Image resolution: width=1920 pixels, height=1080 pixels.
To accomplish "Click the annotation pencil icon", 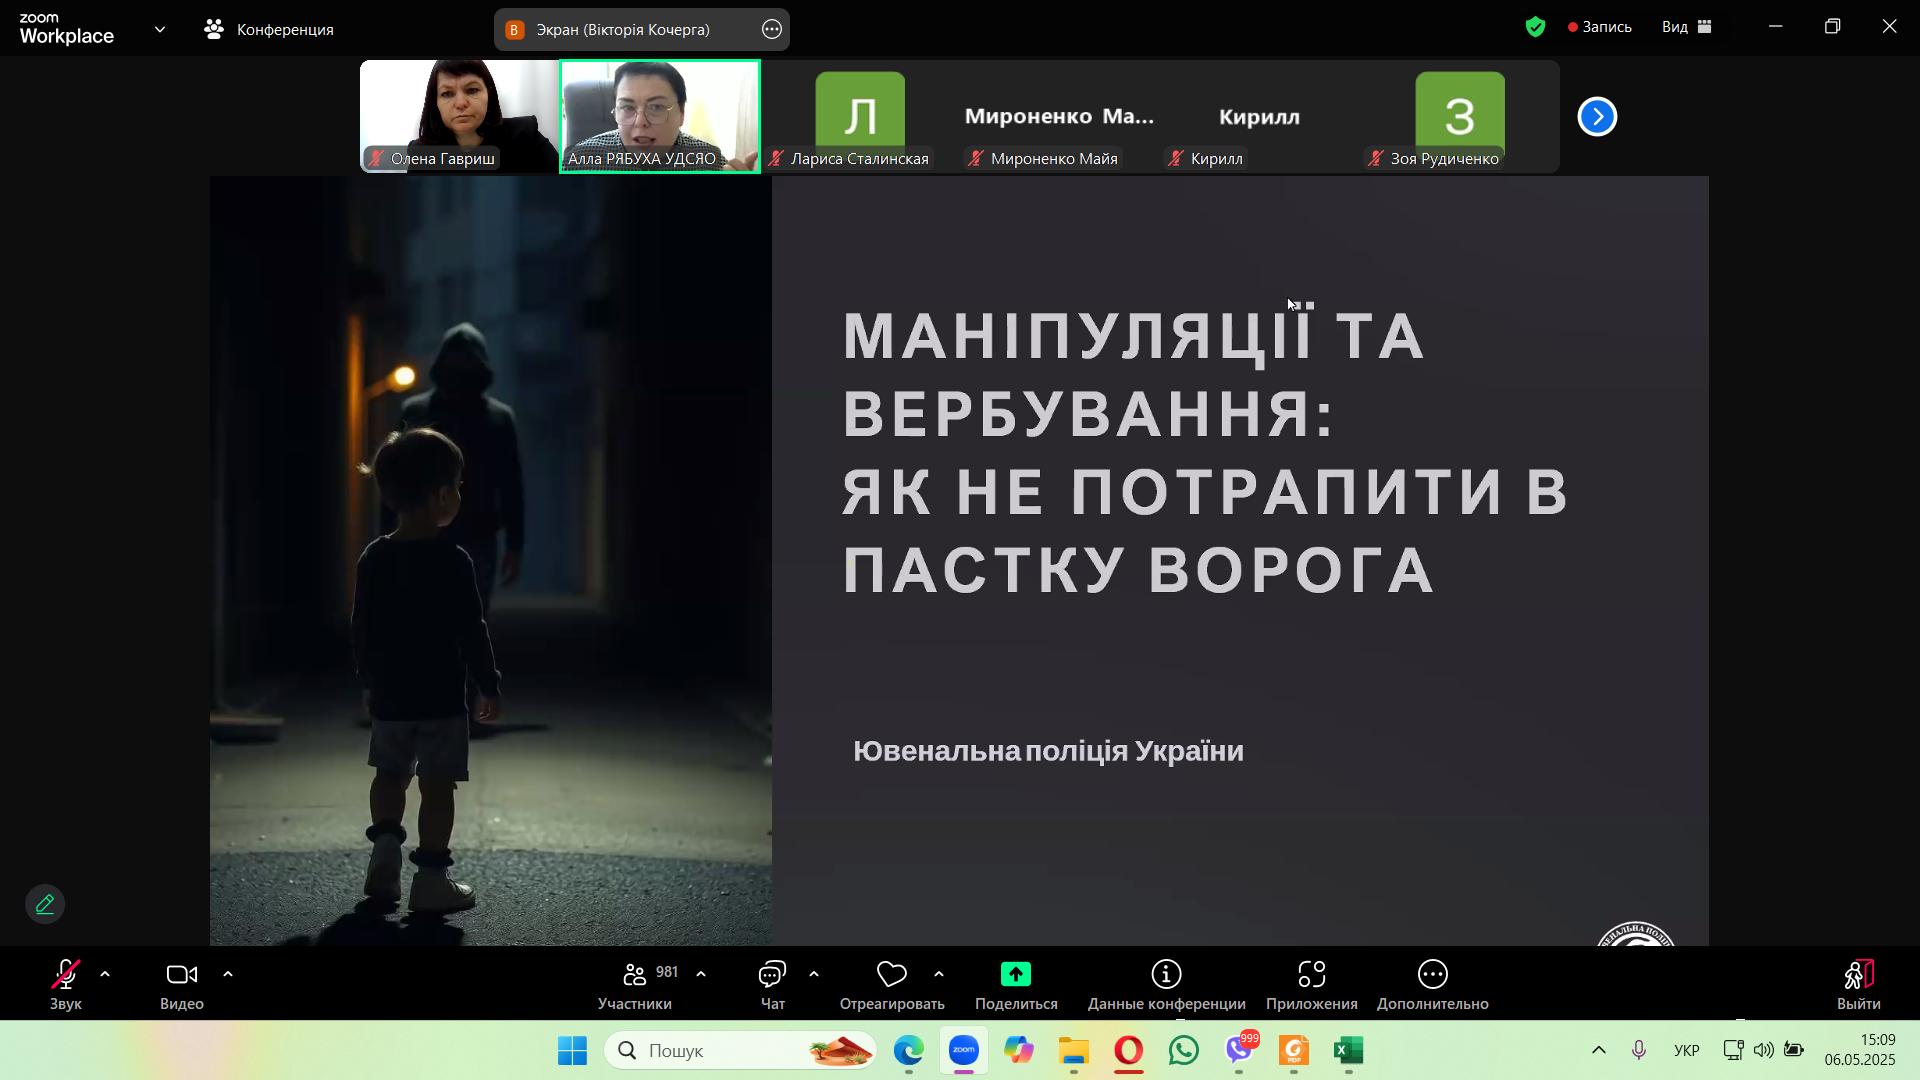I will pos(45,905).
